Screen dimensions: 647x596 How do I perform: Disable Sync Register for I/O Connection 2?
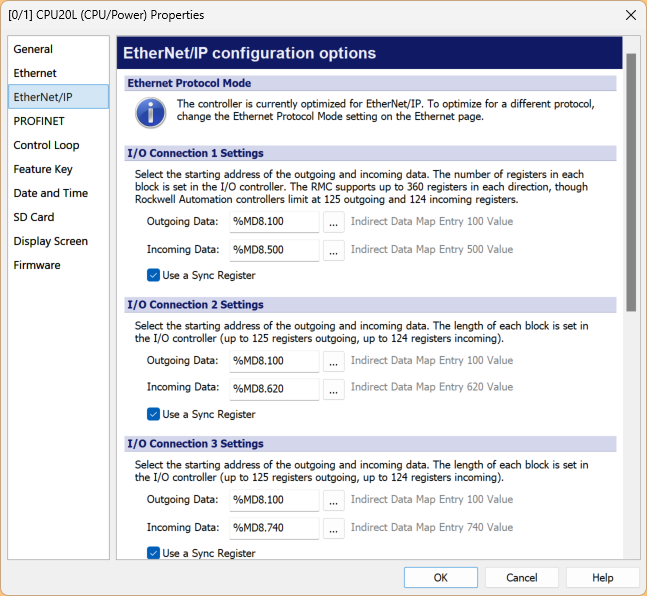pos(154,414)
